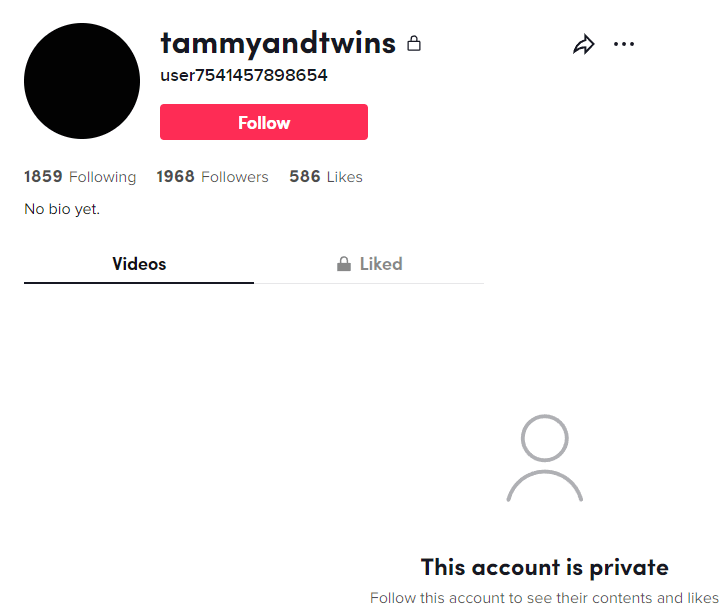Follow the tammyandtwins account
Image resolution: width=724 pixels, height=614 pixels.
[264, 122]
